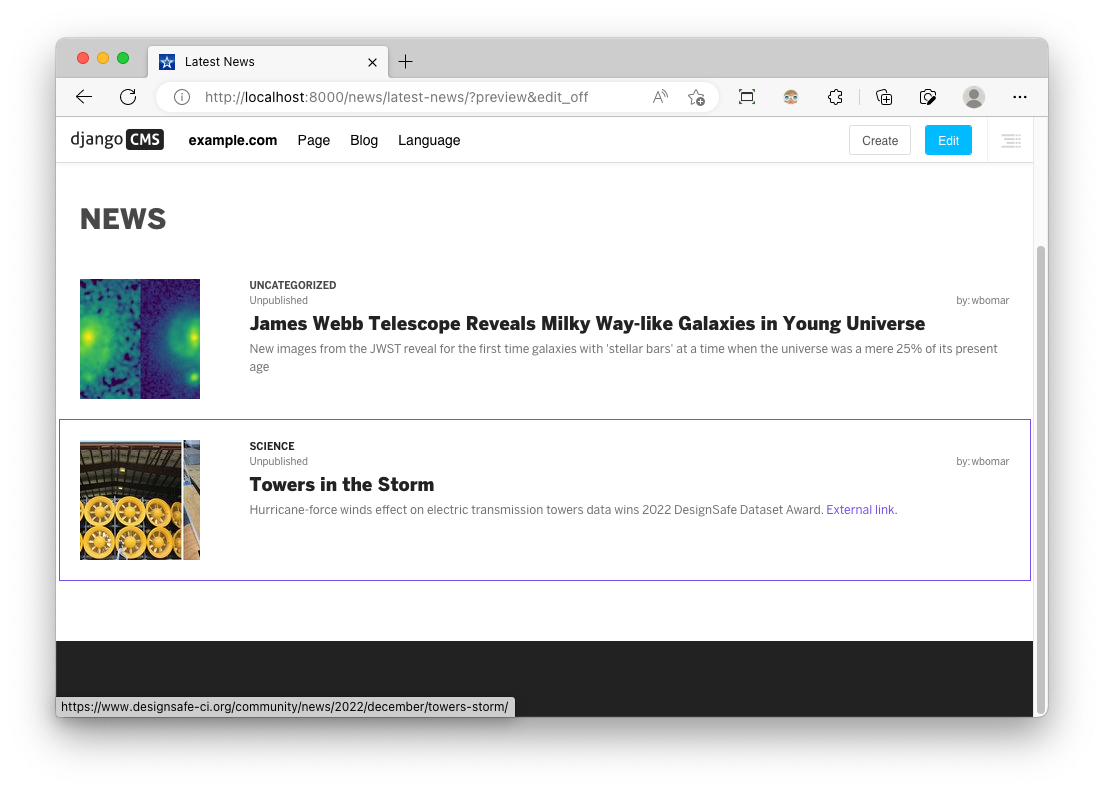Open the Collections icon

point(884,97)
